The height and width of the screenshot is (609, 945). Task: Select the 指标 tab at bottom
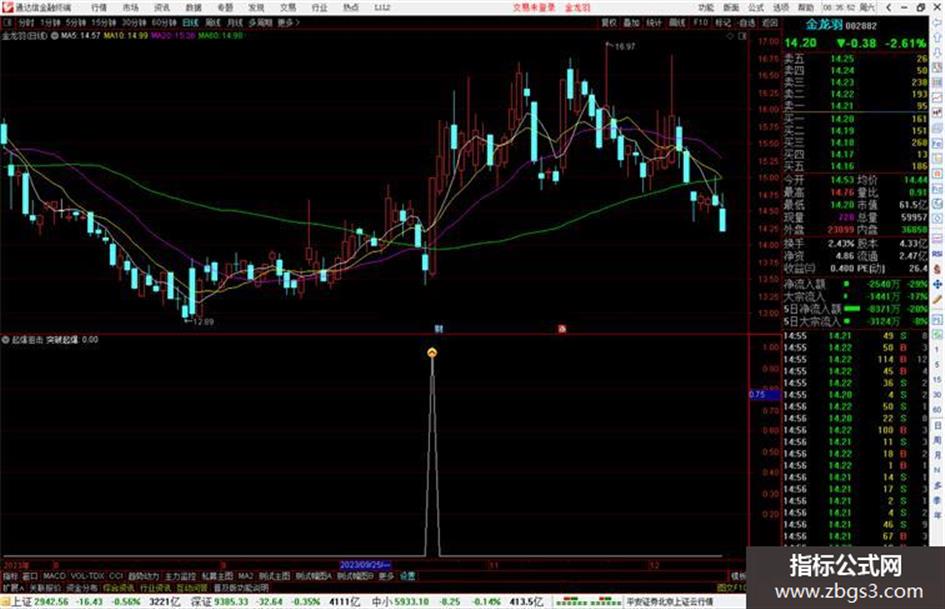pos(10,576)
